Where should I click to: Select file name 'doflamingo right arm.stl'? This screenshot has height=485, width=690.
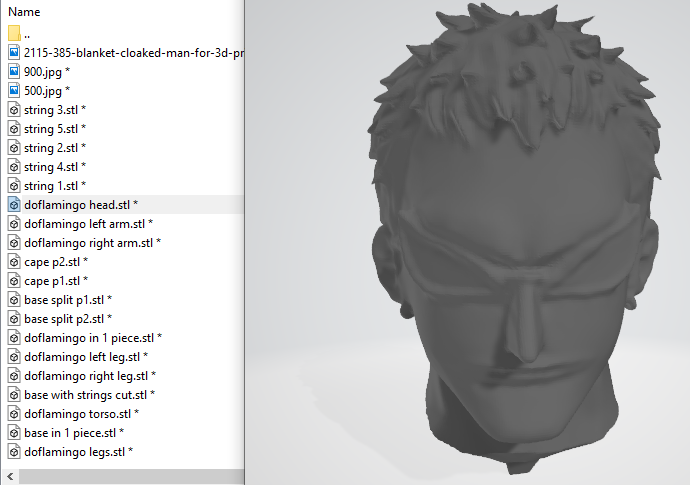coord(88,243)
